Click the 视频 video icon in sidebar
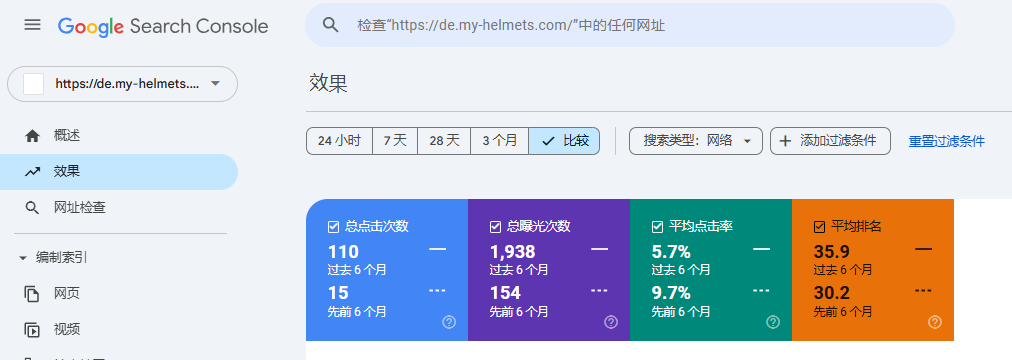Screen dimensions: 1012x360 (x=32, y=330)
